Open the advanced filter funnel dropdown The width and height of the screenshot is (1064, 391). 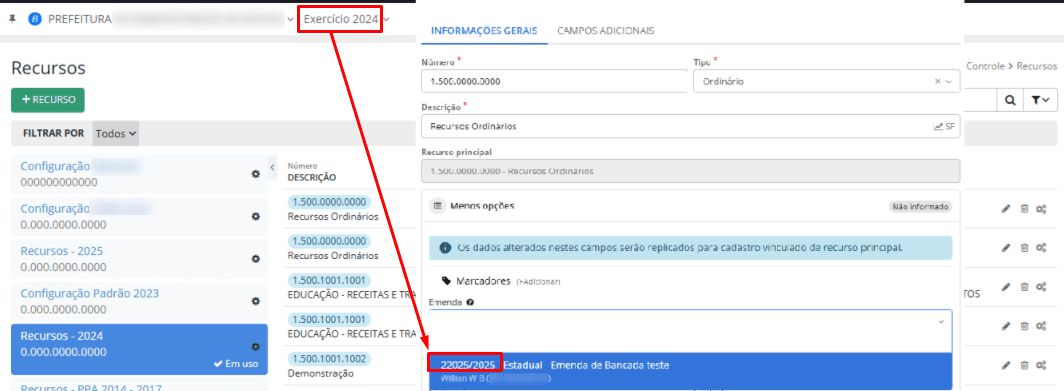pos(1040,100)
